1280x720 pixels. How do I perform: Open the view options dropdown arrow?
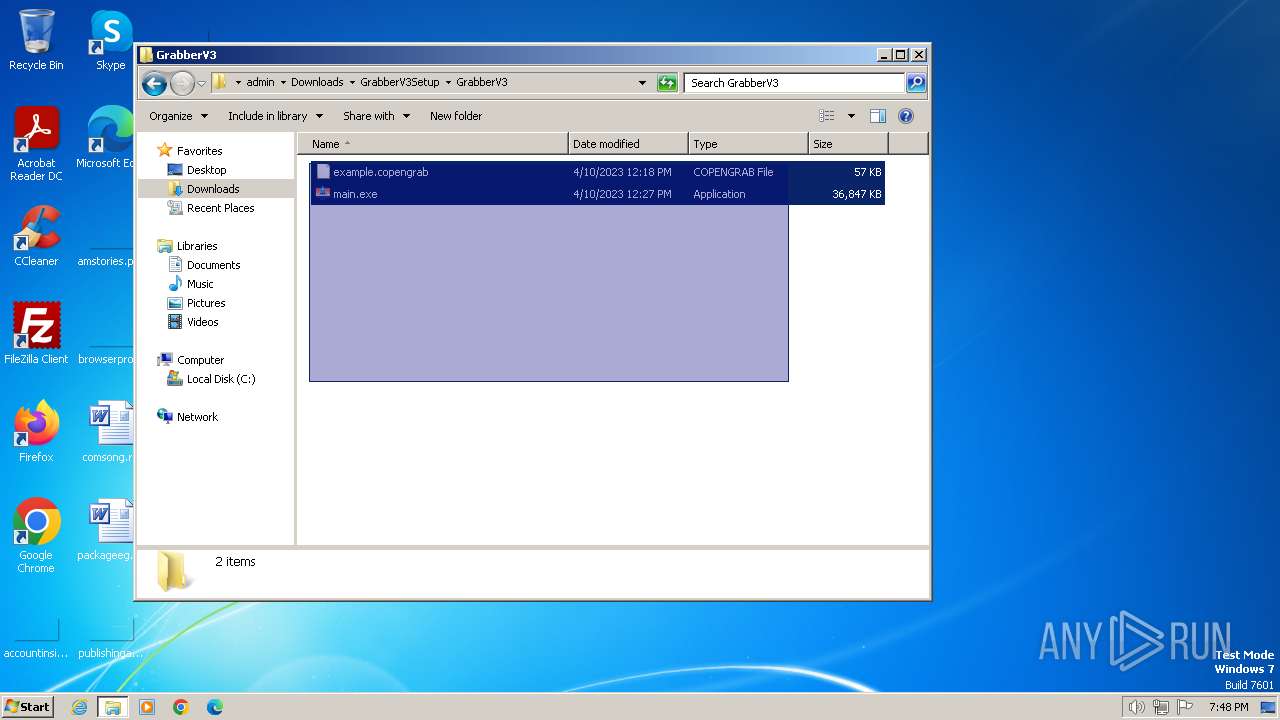pyautogui.click(x=851, y=116)
